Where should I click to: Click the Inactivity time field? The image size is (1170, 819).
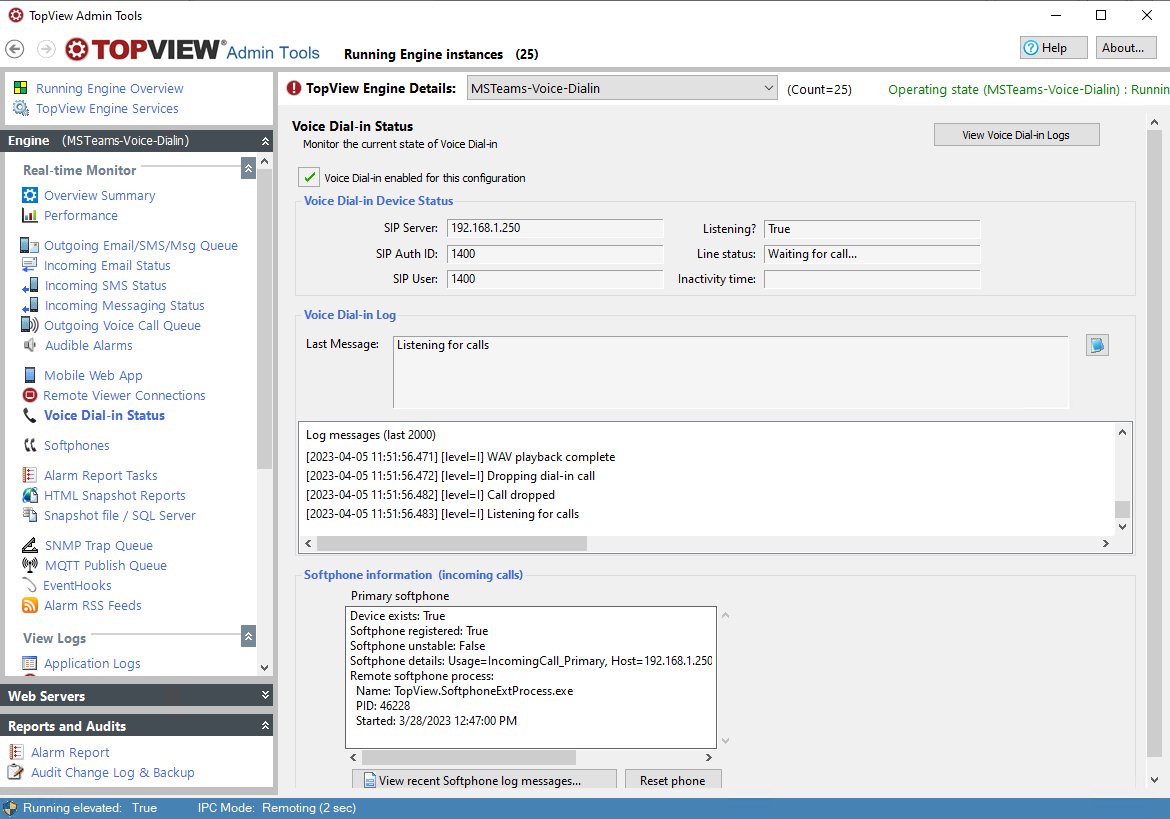(872, 279)
